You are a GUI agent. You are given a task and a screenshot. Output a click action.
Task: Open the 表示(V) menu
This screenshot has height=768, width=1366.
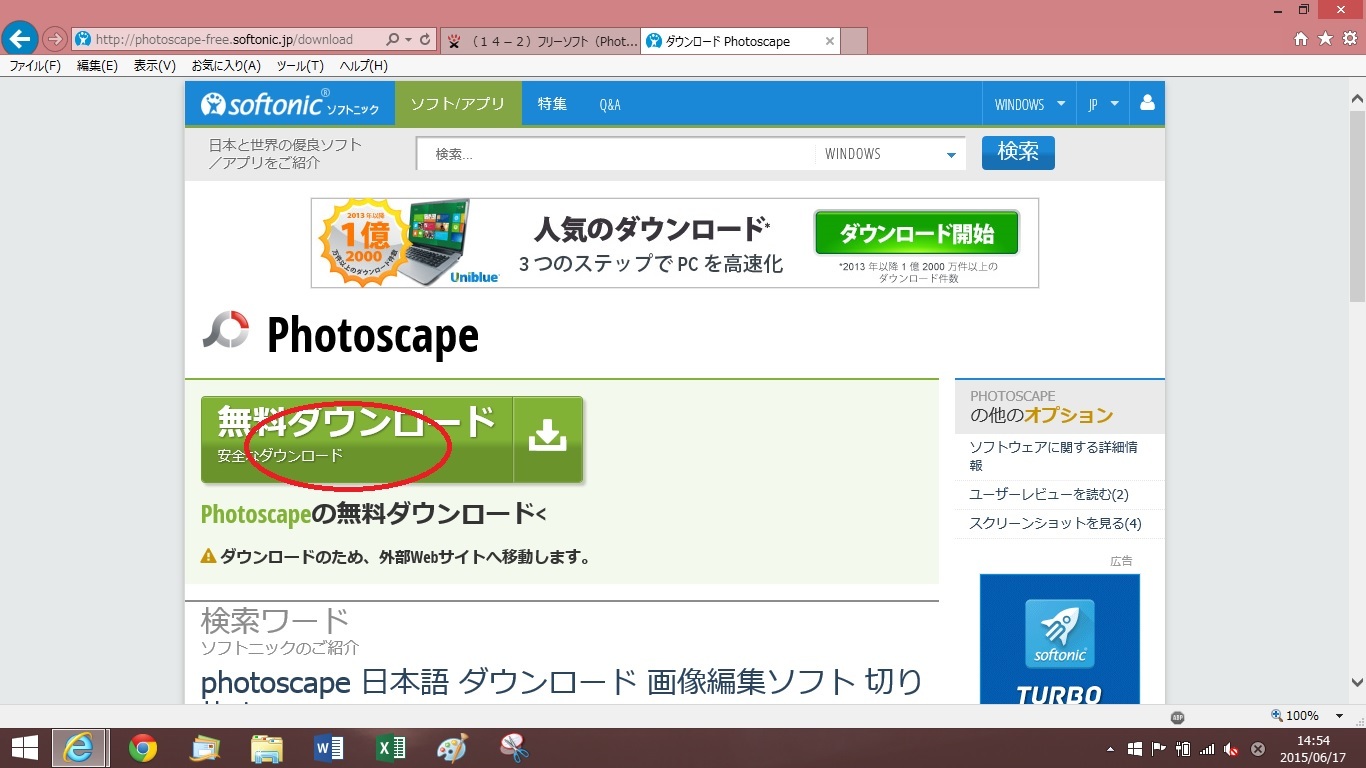(155, 66)
